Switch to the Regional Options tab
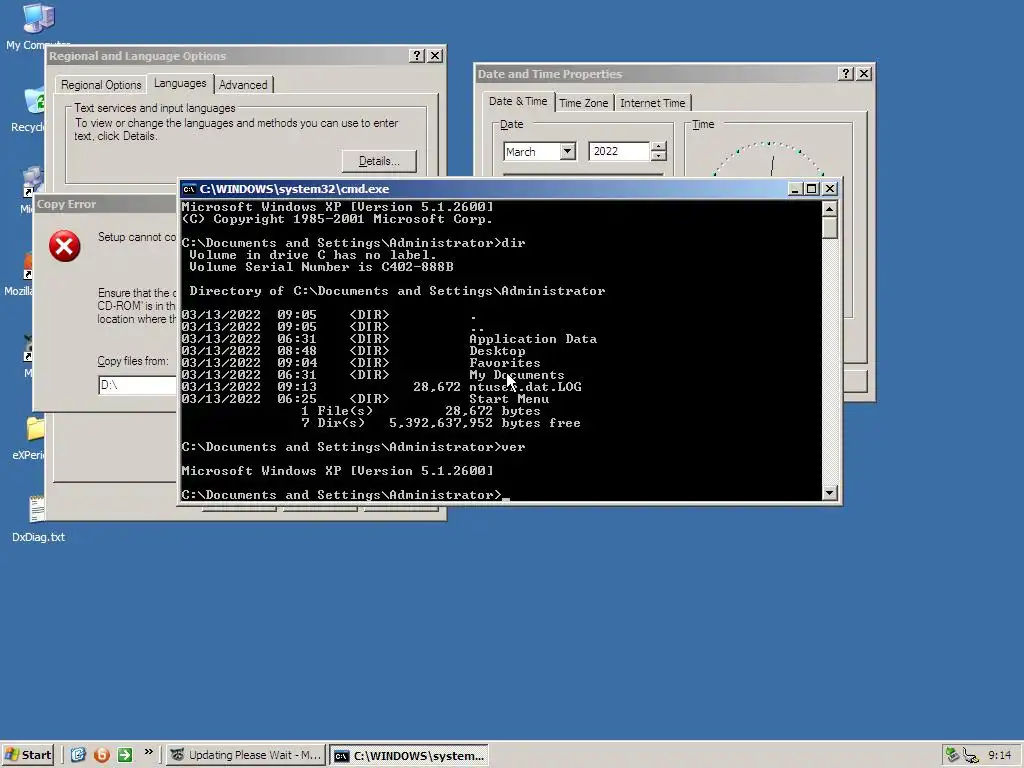Viewport: 1024px width, 768px height. pos(101,85)
